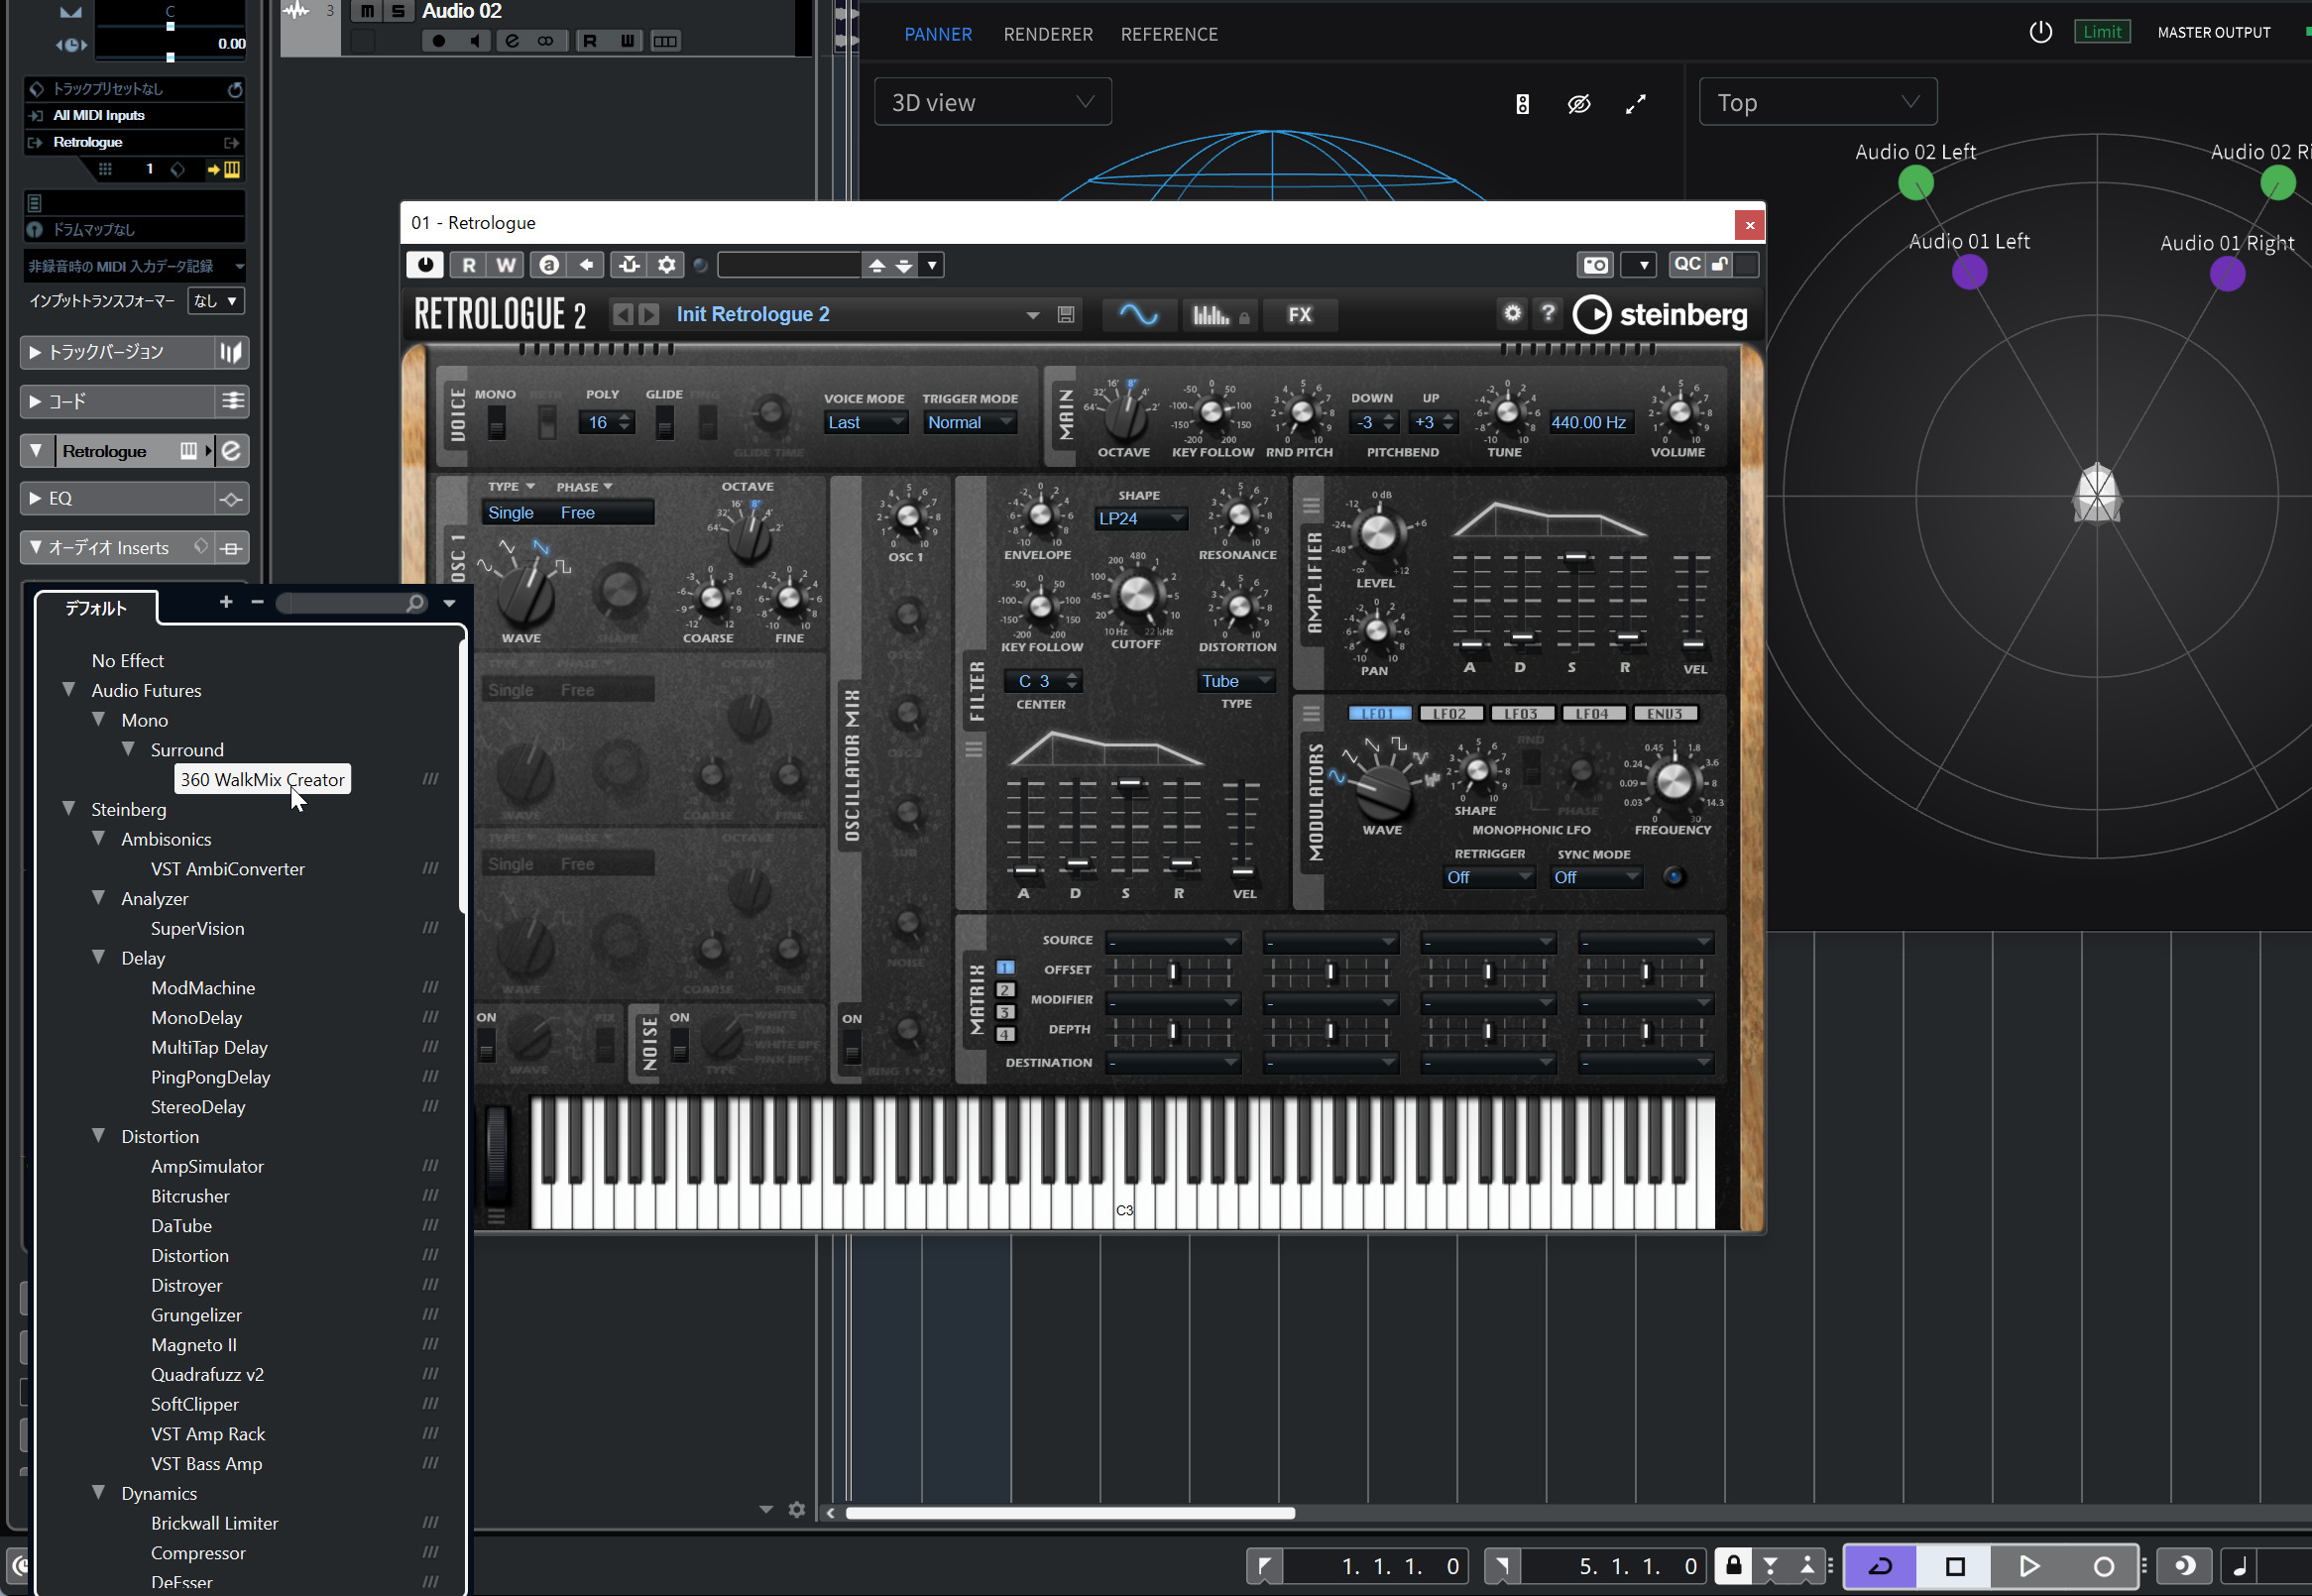Save the preset with the disk icon
This screenshot has height=1596, width=2312.
[1066, 315]
